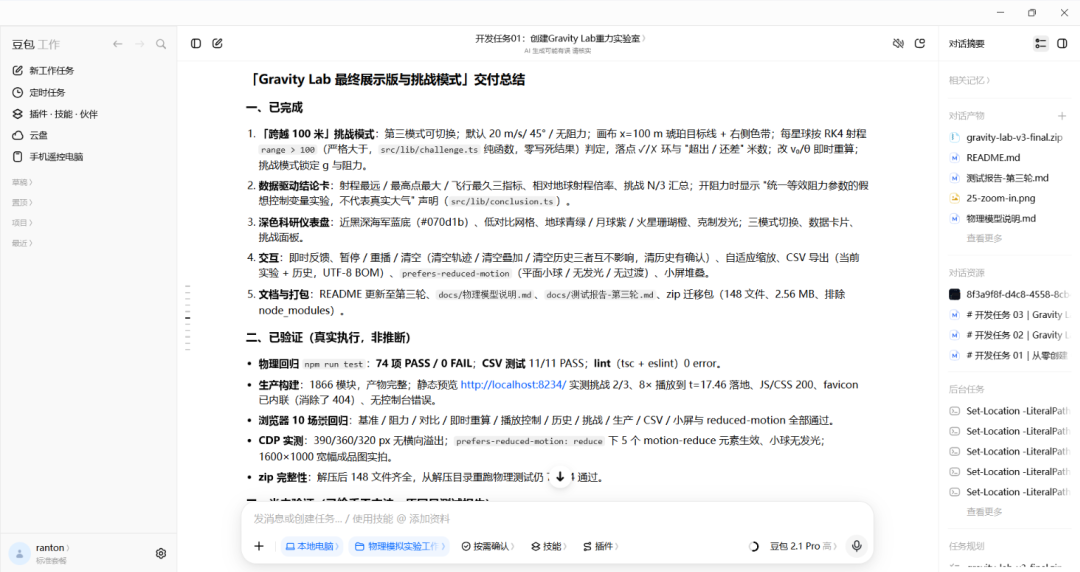Open the http://localhost:8234/ link
This screenshot has width=1080, height=572.
point(513,385)
